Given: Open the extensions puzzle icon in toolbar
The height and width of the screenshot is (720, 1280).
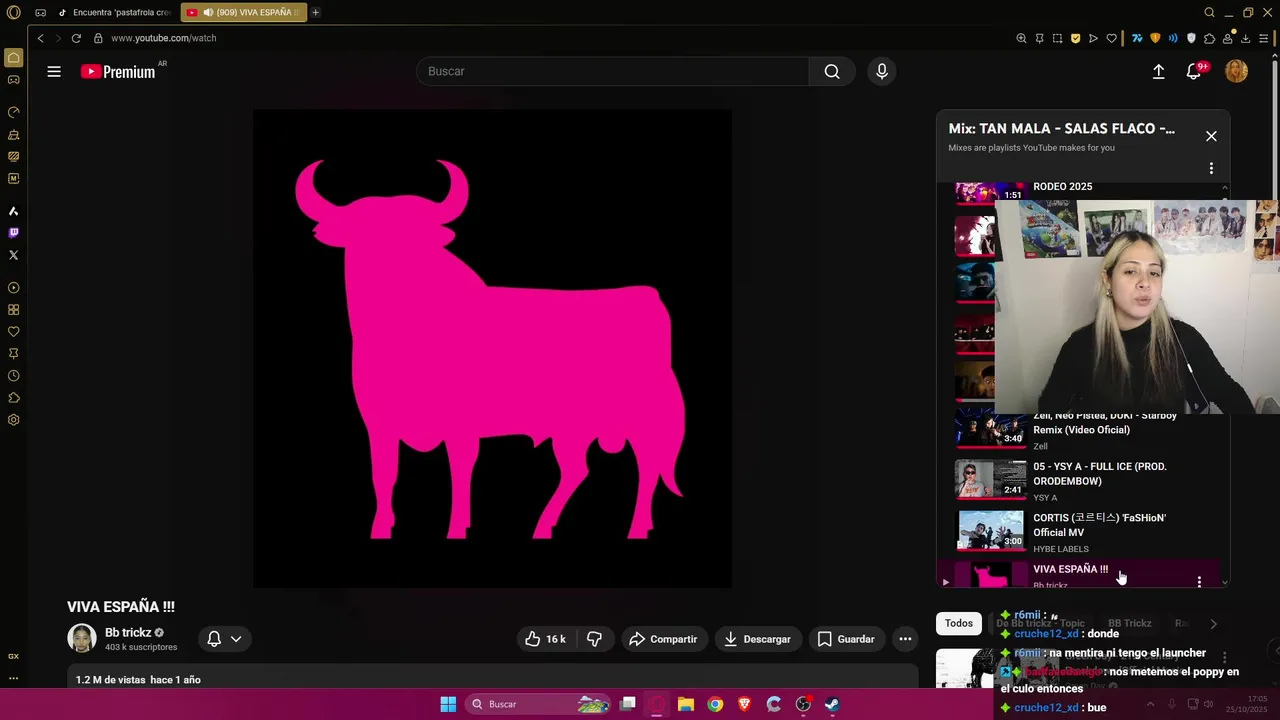Looking at the screenshot, I should 1209,38.
